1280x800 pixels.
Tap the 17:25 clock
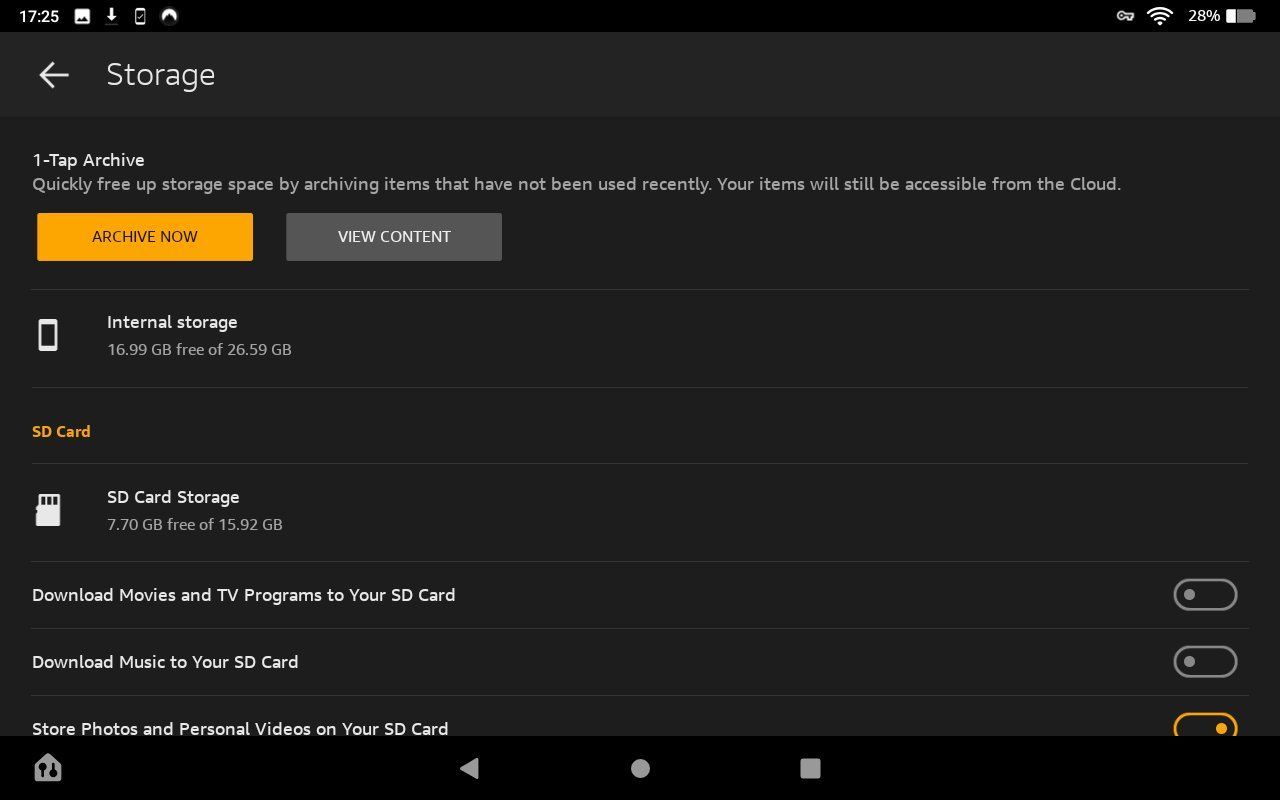pos(39,16)
